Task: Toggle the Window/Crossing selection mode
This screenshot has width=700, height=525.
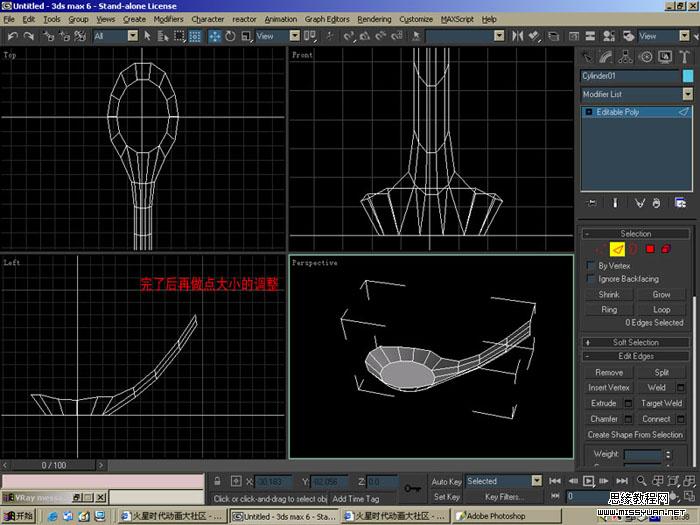Action: [x=195, y=36]
